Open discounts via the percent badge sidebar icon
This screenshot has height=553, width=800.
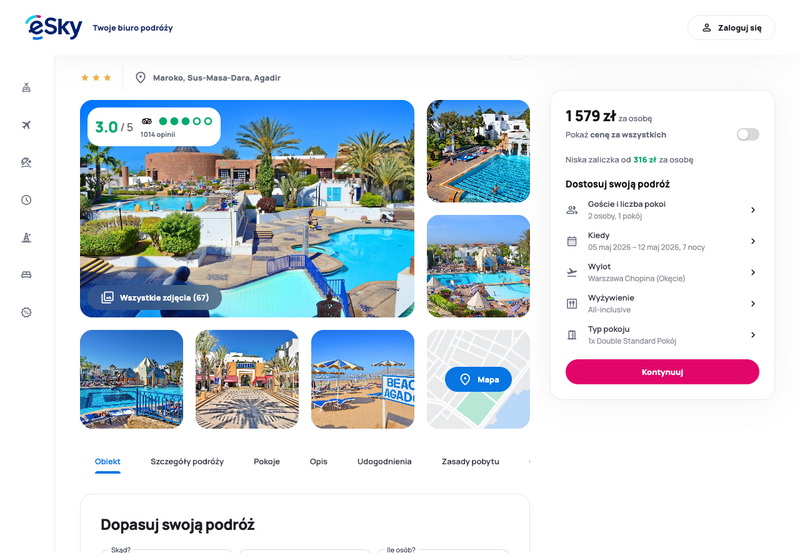click(x=27, y=312)
